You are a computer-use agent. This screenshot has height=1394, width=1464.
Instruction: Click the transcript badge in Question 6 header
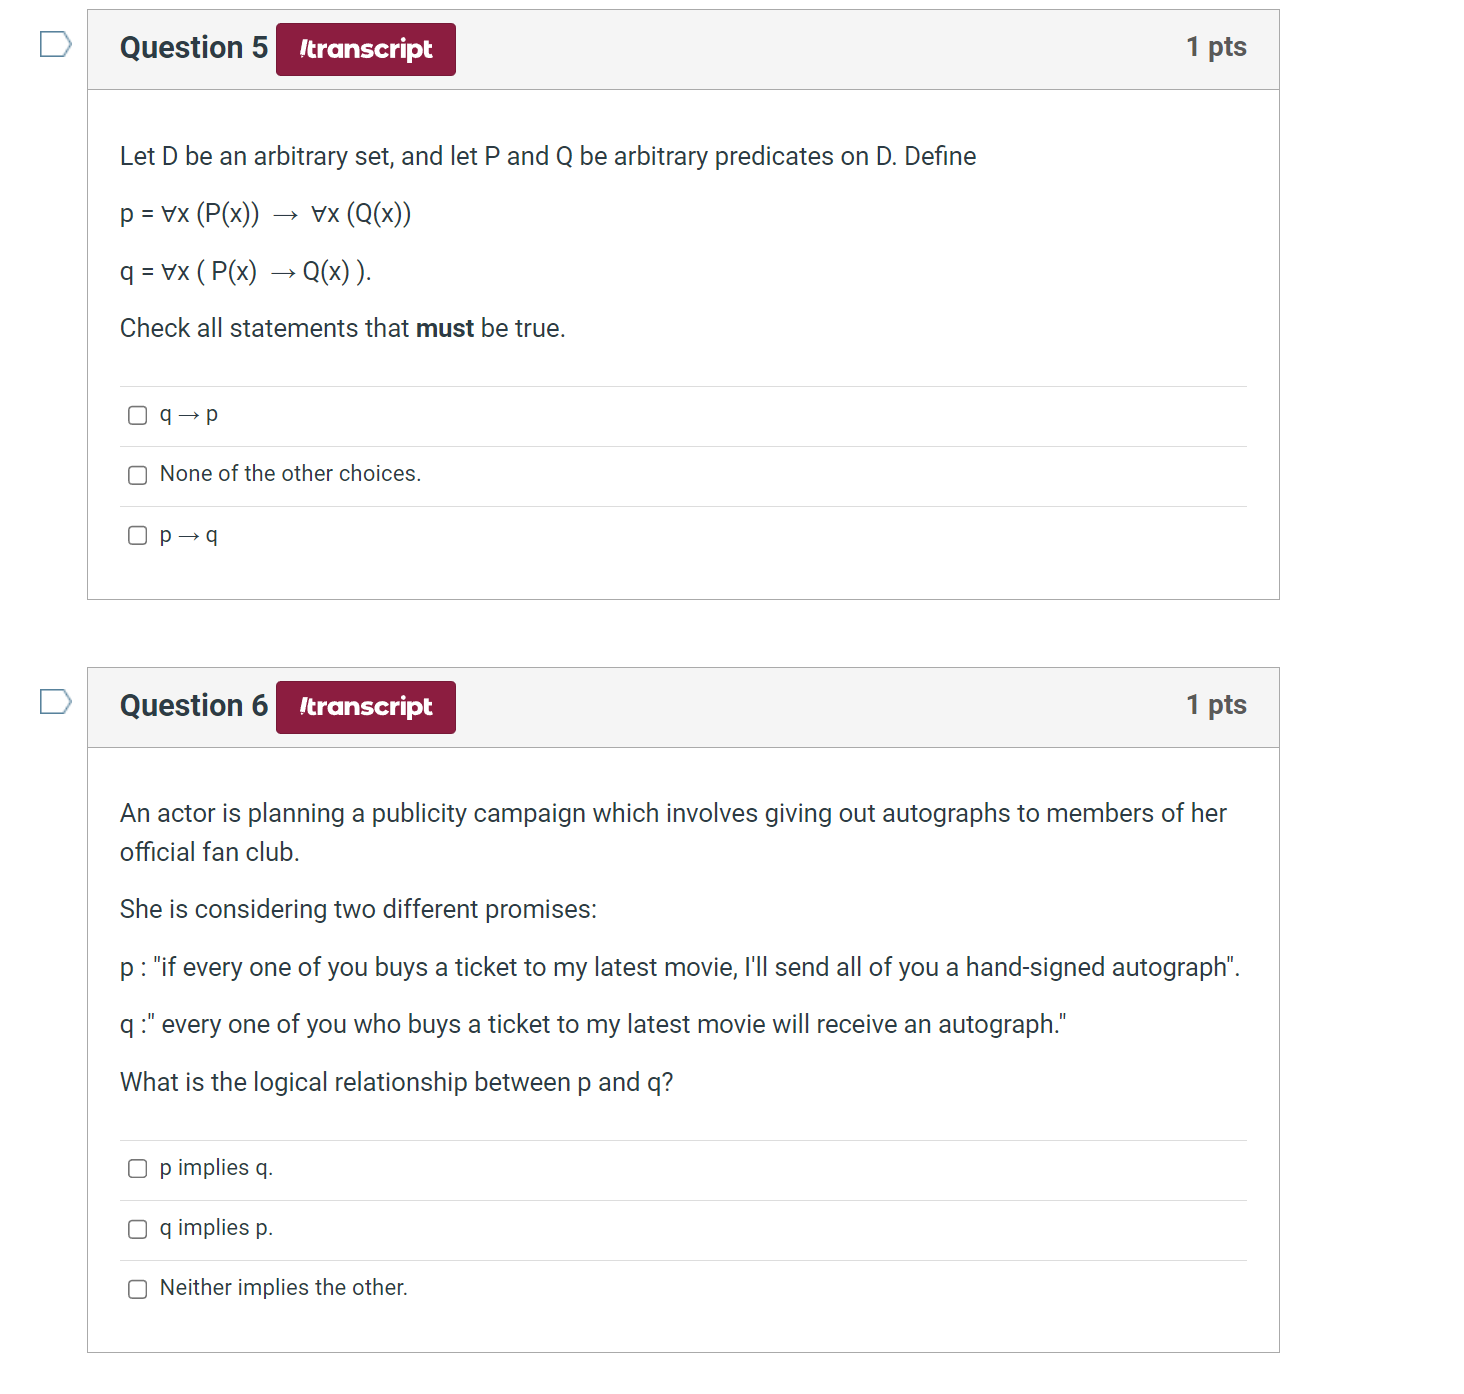point(365,706)
